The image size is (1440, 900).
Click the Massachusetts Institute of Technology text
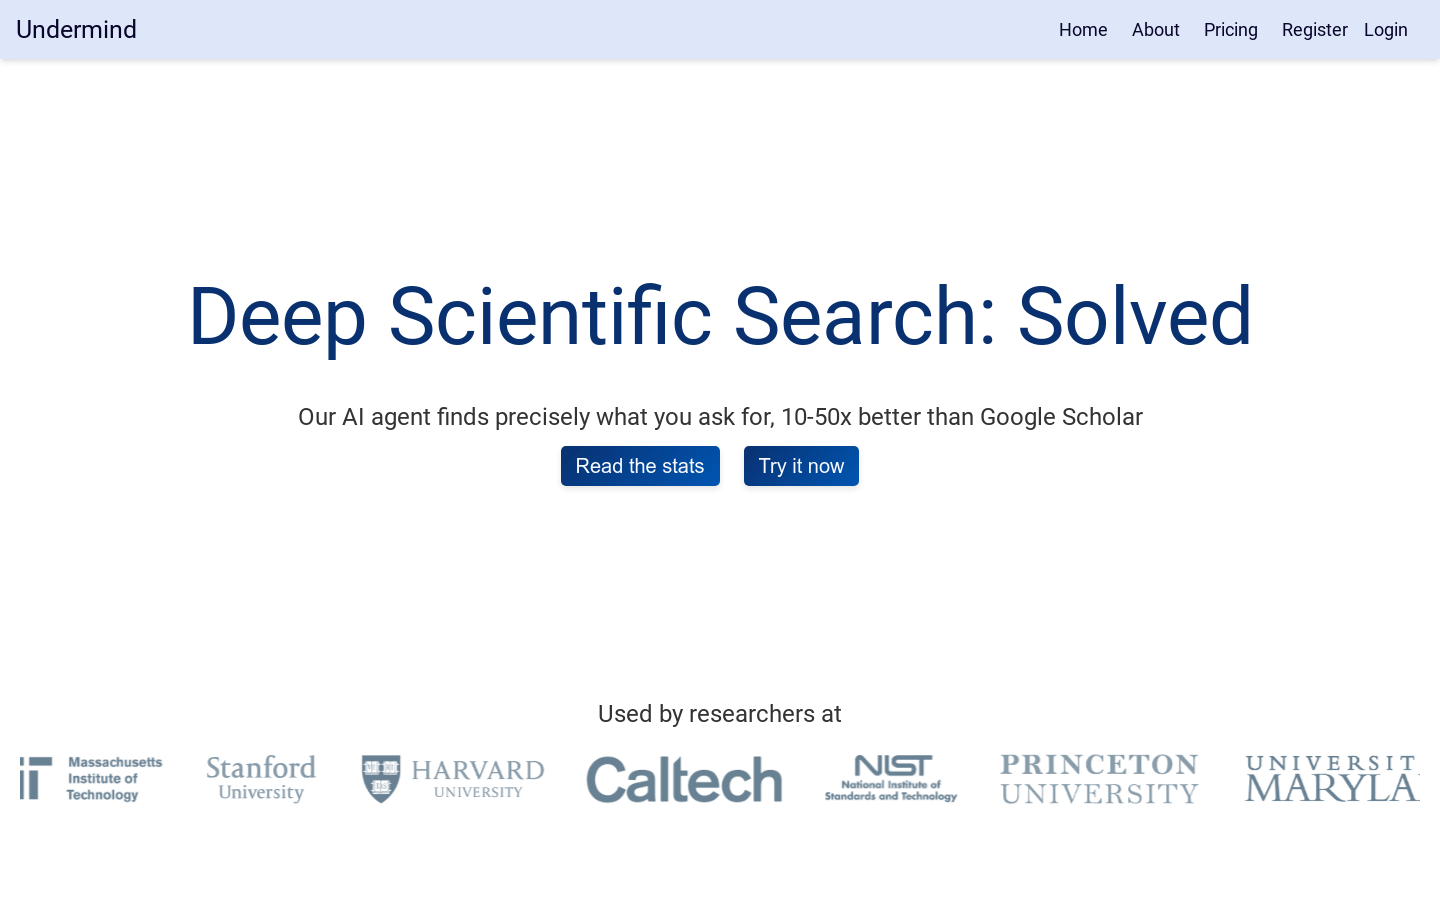click(114, 779)
